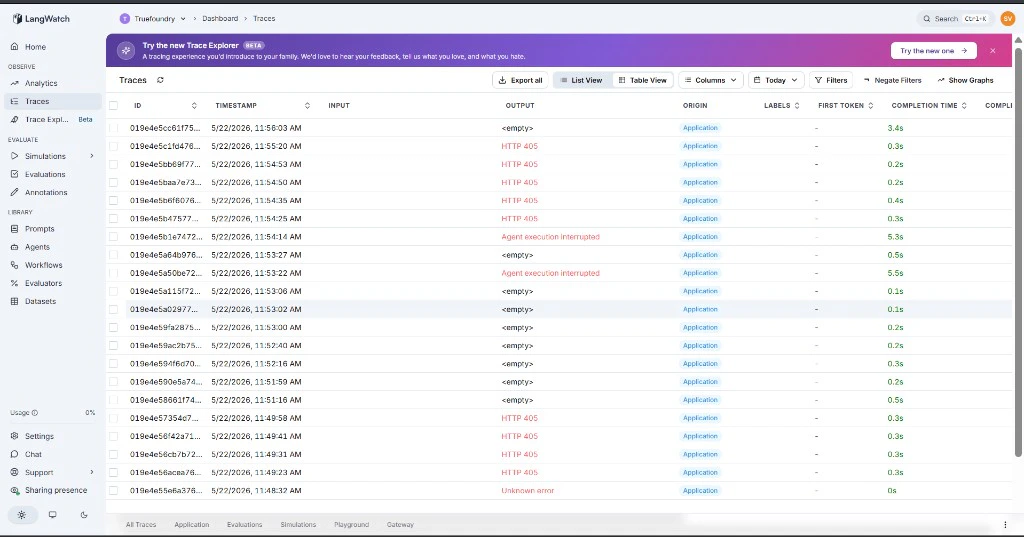Click the Dashboard breadcrumb link
The height and width of the screenshot is (537, 1024).
tap(220, 18)
